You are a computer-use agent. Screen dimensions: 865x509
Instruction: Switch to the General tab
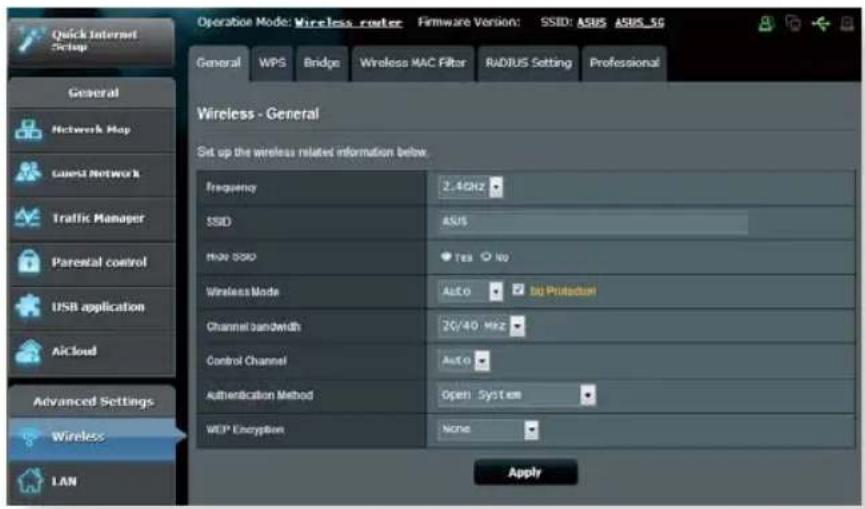coord(218,63)
